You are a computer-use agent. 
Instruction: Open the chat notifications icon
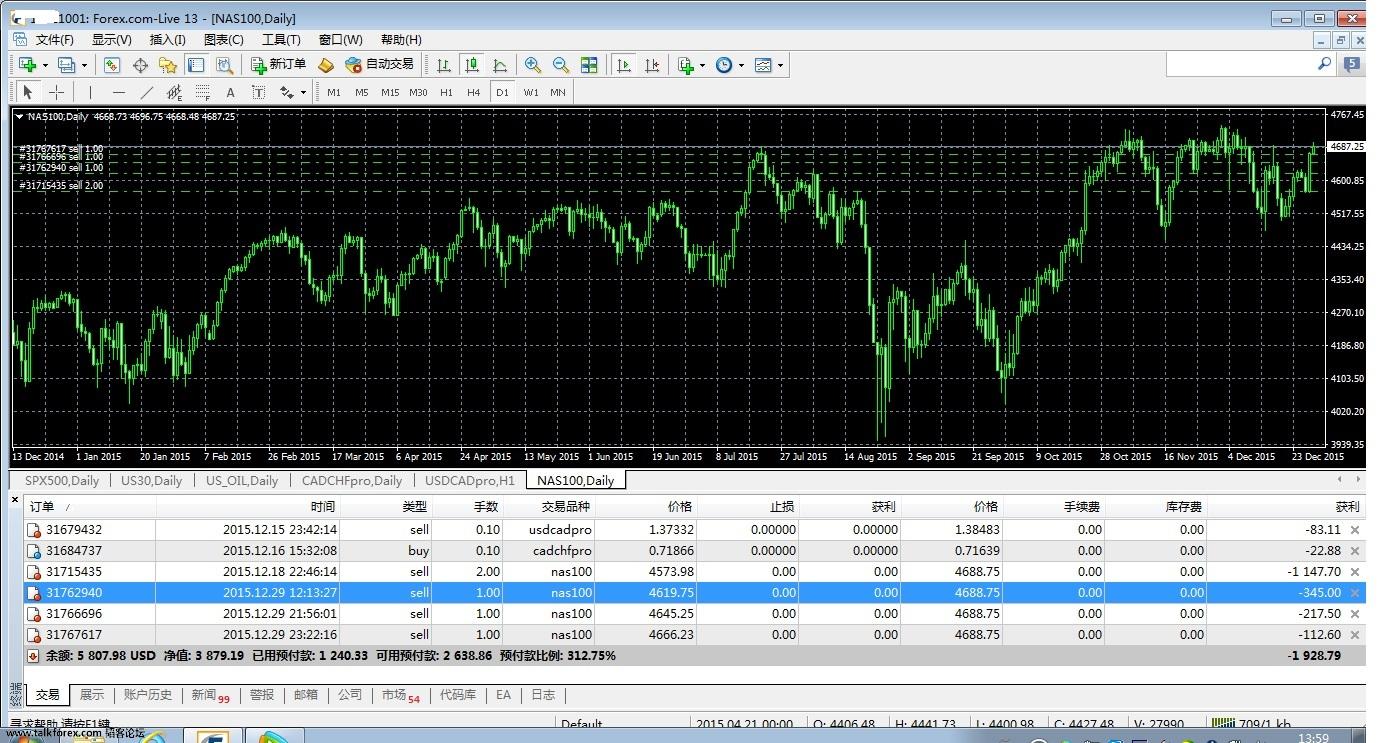(1352, 64)
